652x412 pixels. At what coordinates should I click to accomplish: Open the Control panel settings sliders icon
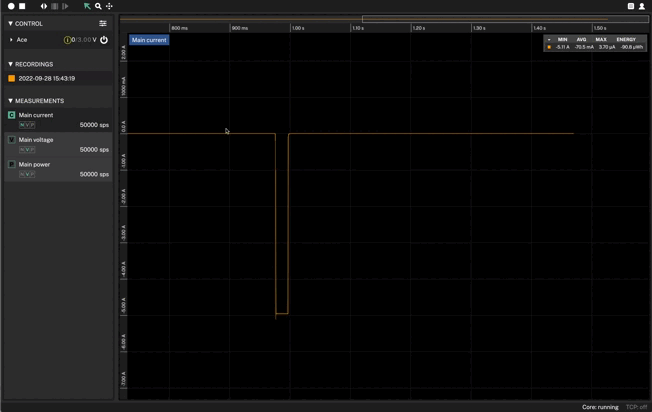click(x=102, y=23)
